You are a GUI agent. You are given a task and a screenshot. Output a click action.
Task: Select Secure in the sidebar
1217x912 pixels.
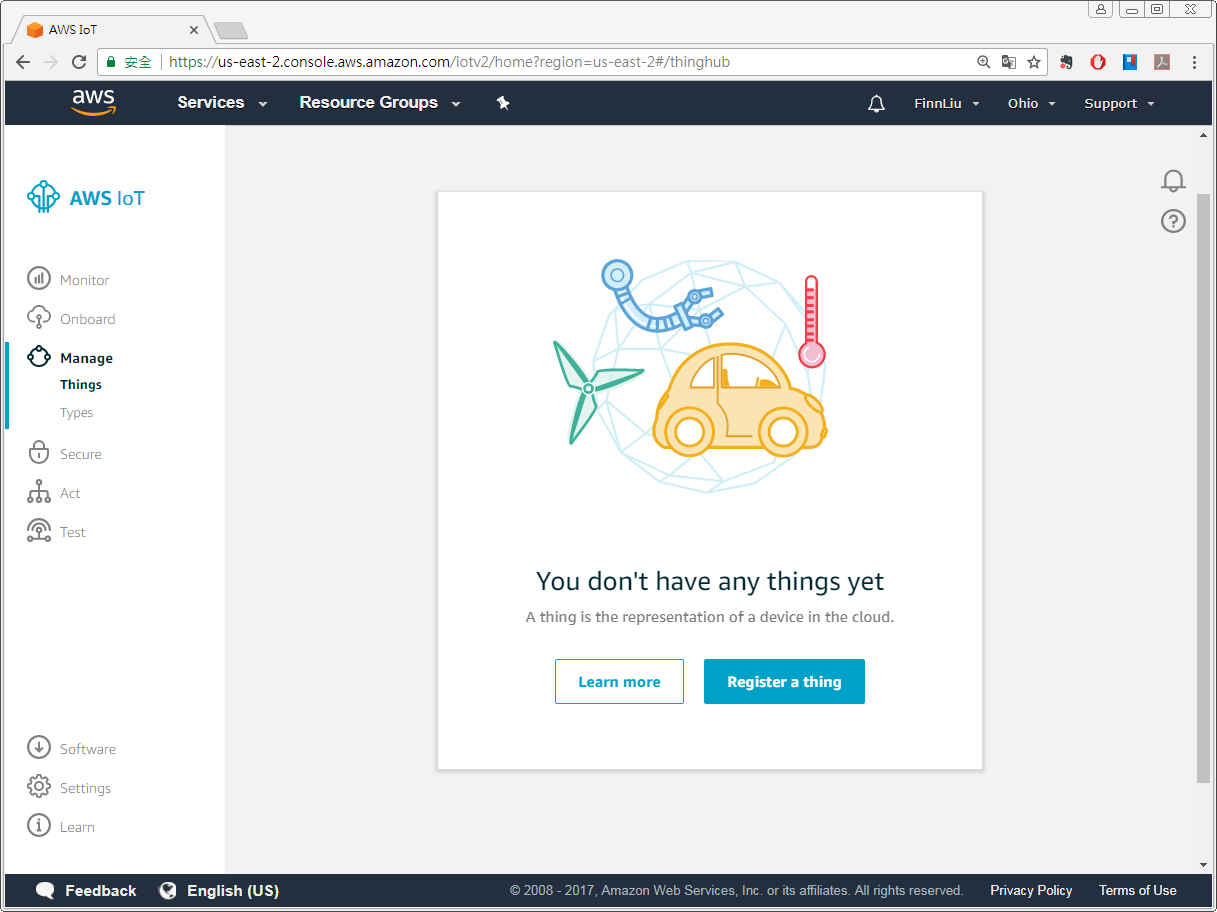(x=80, y=454)
